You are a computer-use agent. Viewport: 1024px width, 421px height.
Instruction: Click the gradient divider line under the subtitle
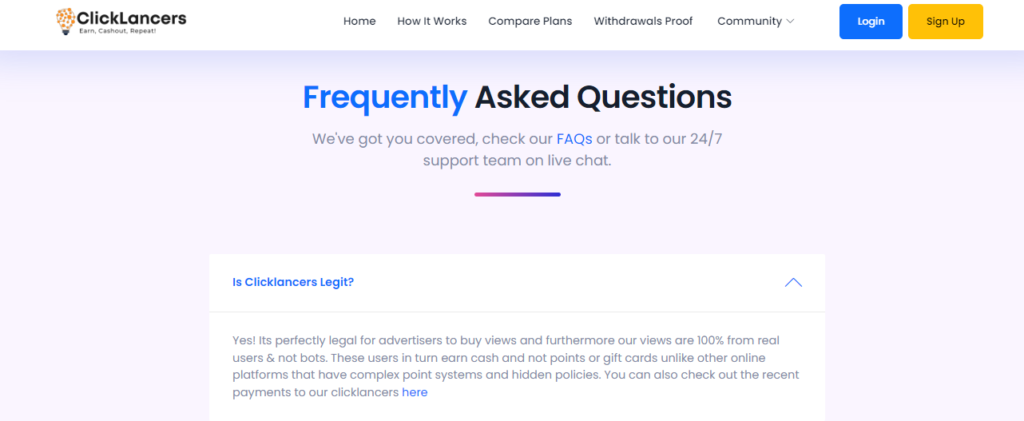click(x=517, y=194)
